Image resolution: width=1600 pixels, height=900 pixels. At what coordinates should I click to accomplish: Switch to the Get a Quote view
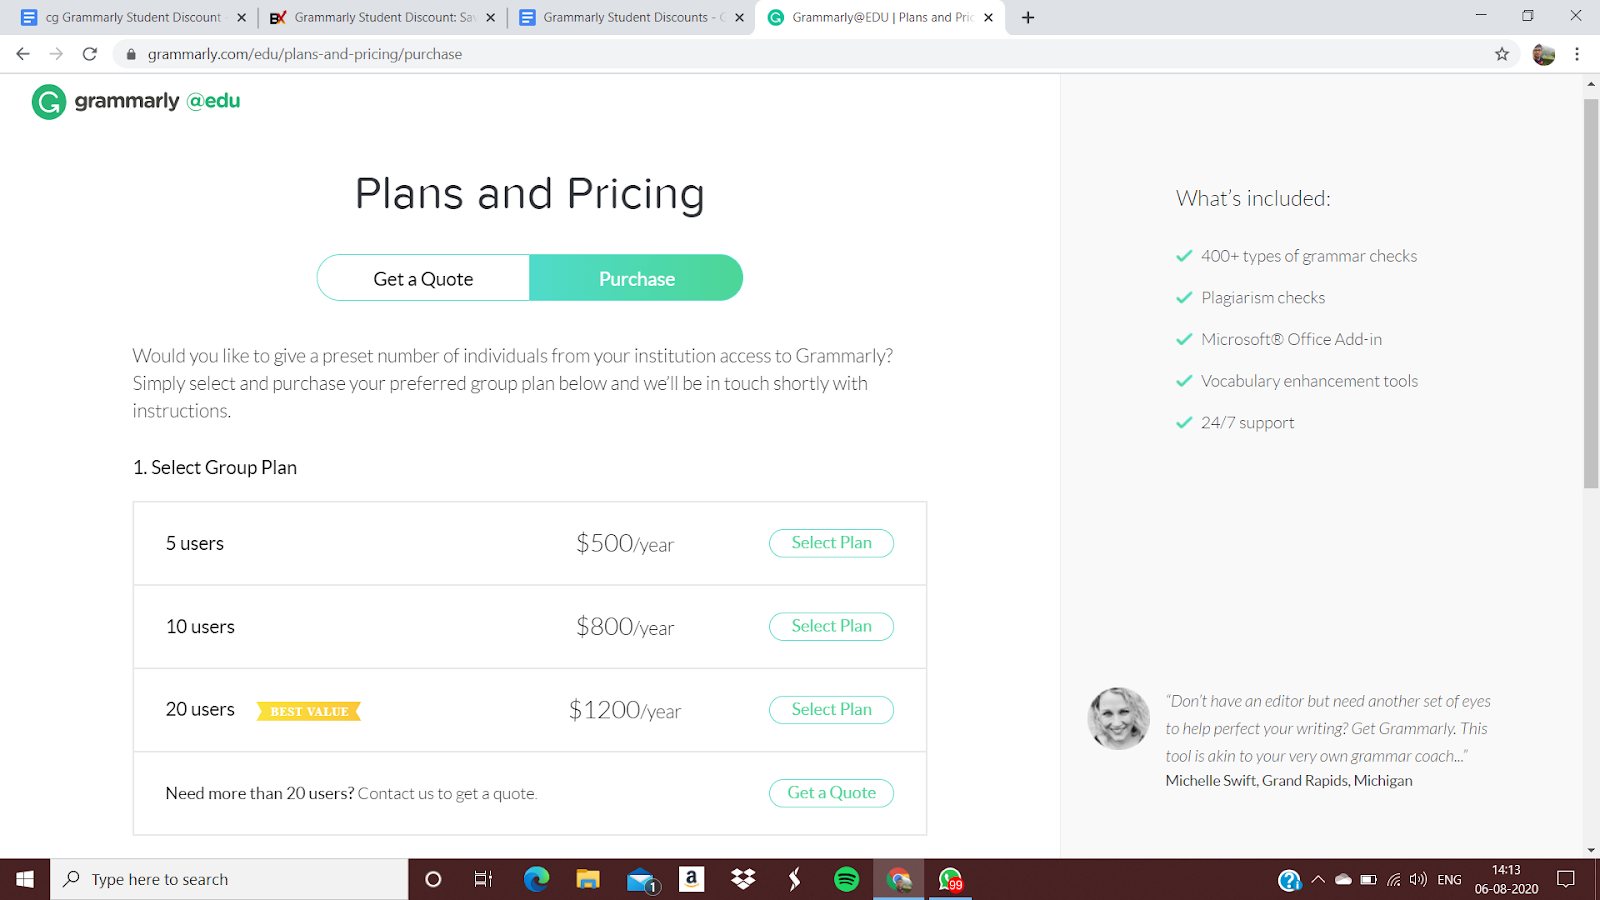pos(422,278)
